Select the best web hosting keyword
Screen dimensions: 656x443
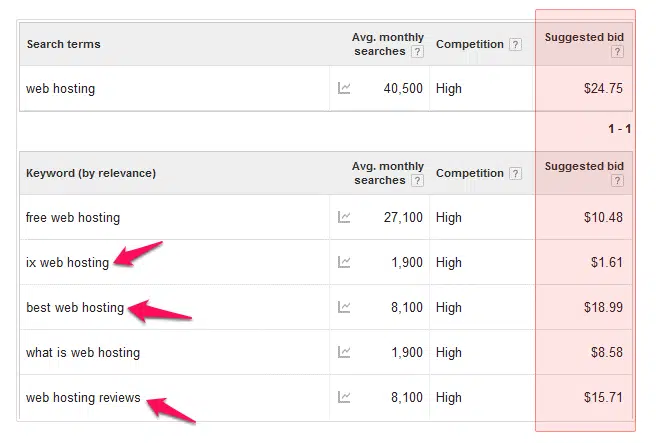[x=75, y=307]
